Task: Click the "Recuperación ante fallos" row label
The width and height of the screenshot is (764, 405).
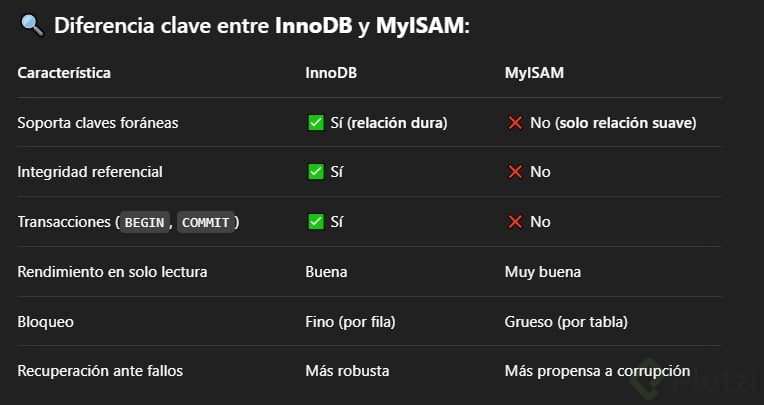Action: click(x=100, y=371)
